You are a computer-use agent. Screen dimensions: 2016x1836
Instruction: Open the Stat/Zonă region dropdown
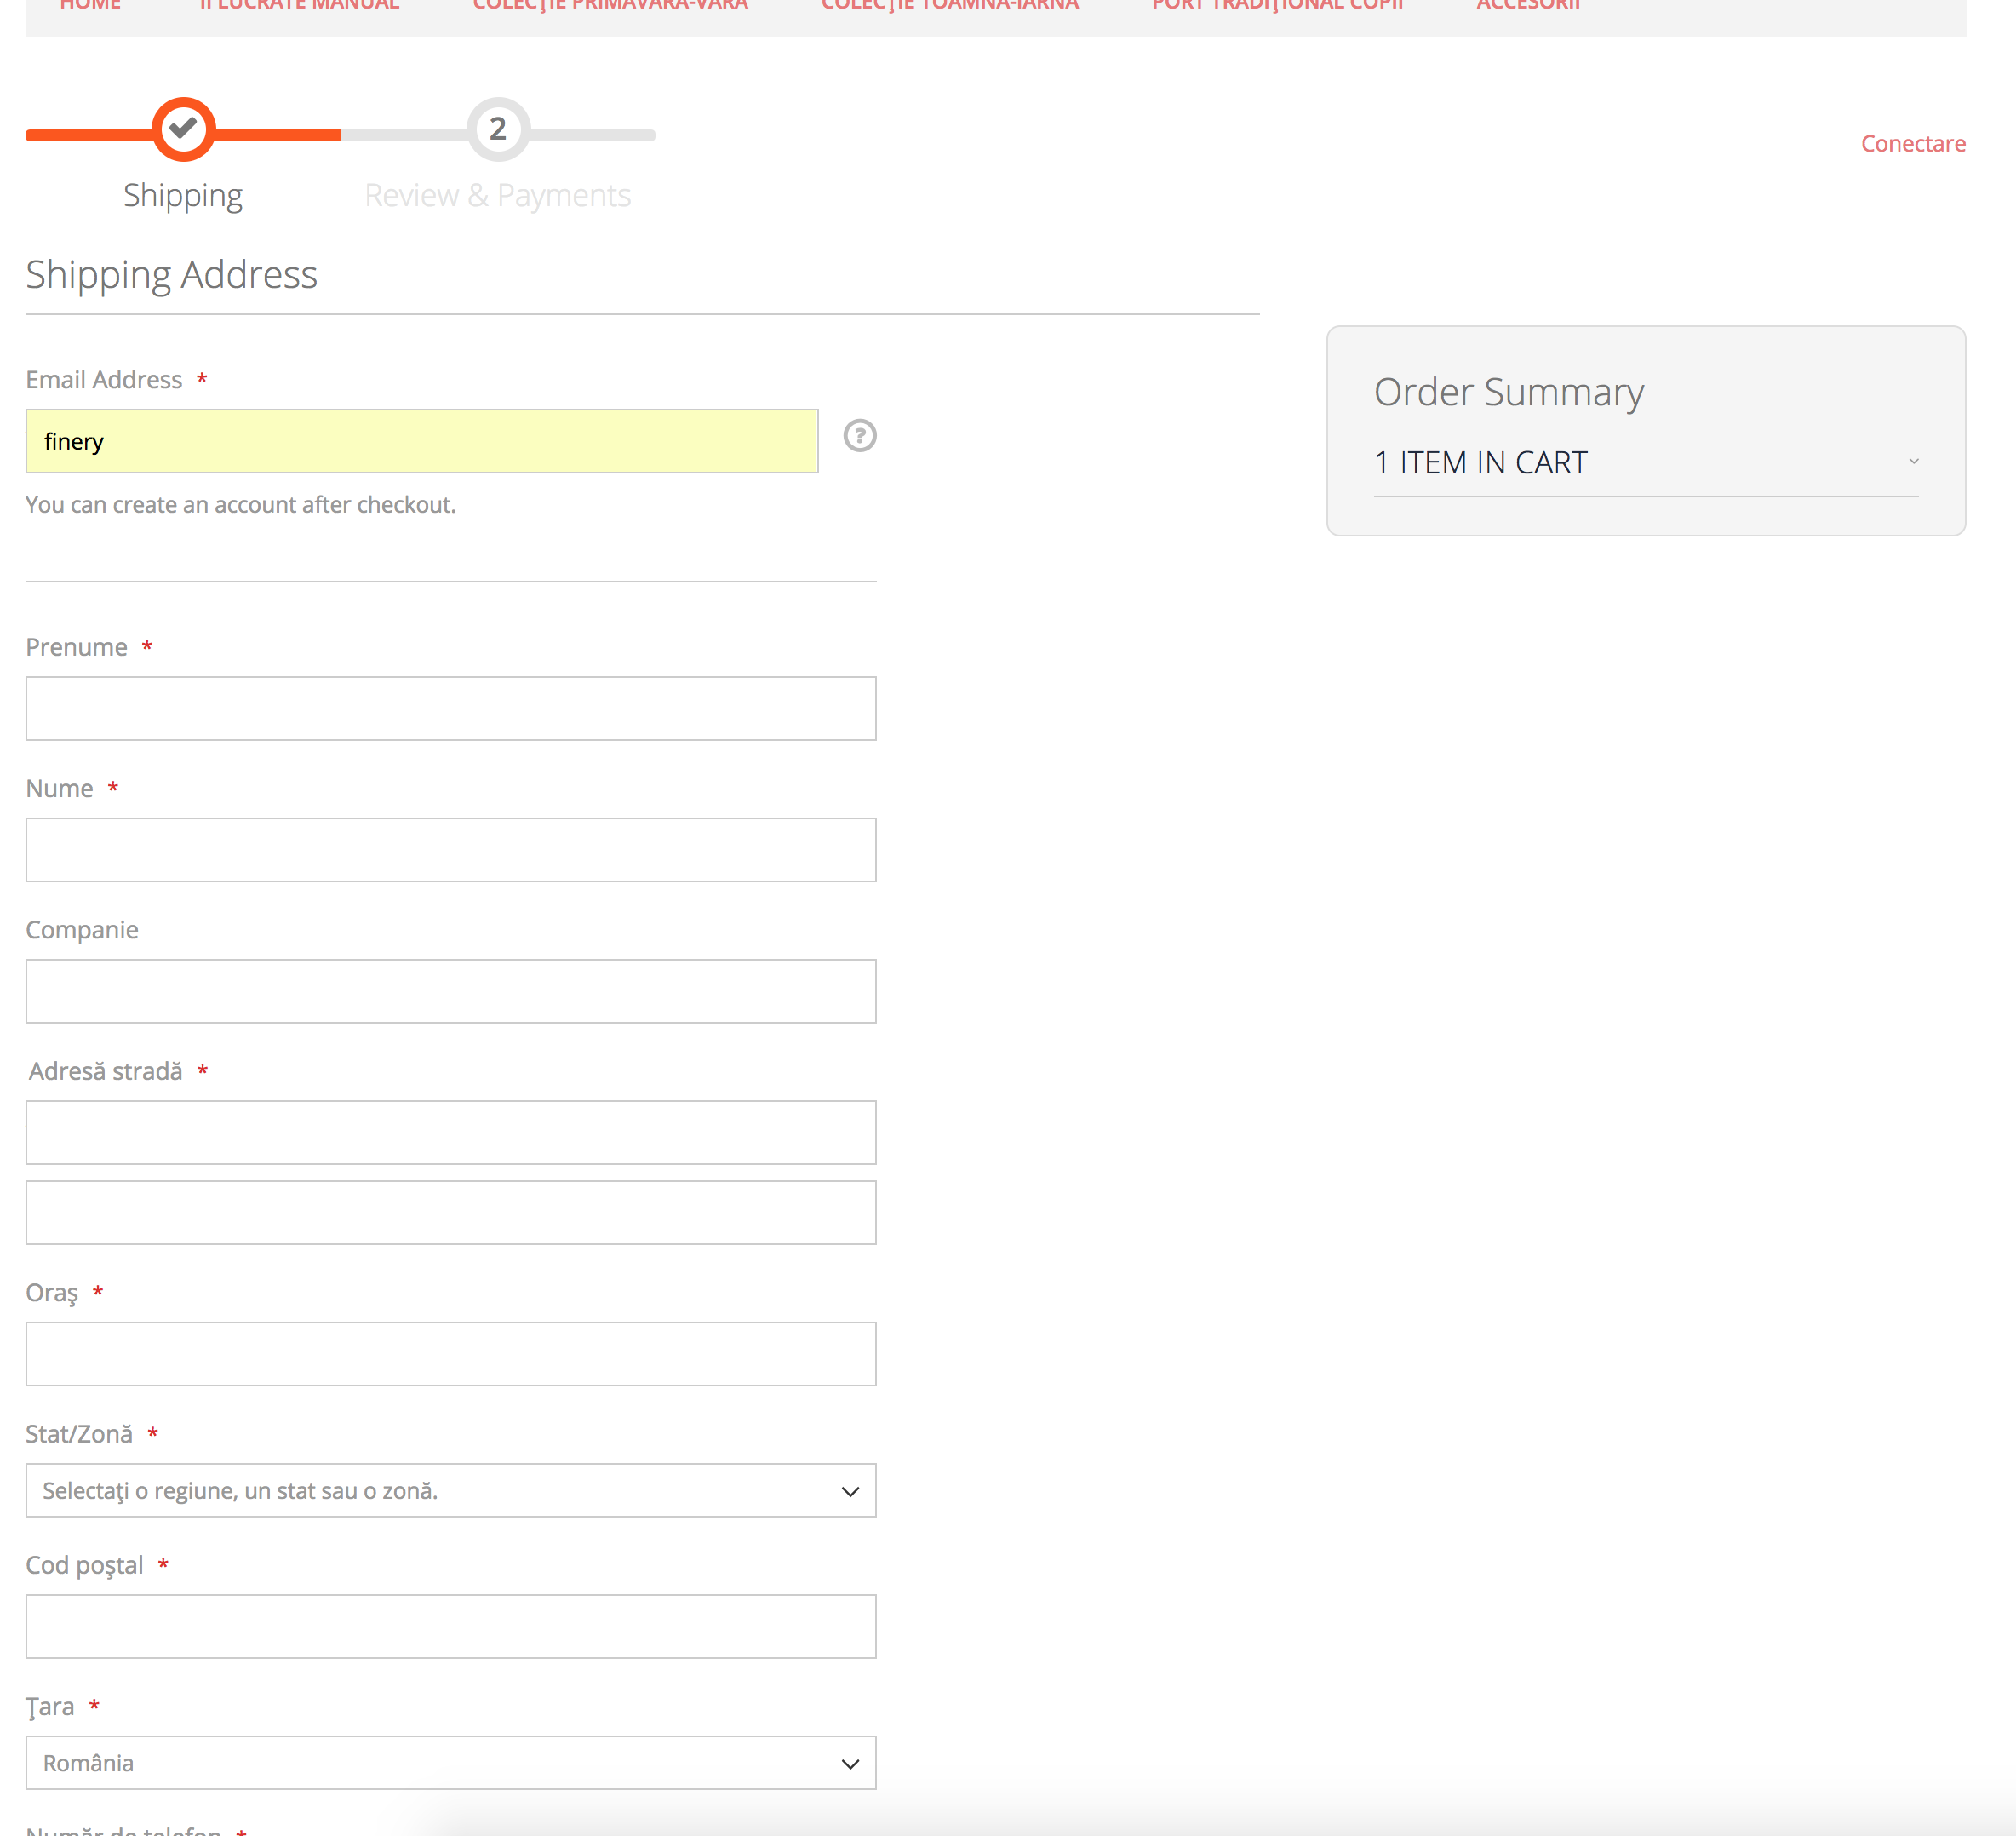(x=450, y=1490)
